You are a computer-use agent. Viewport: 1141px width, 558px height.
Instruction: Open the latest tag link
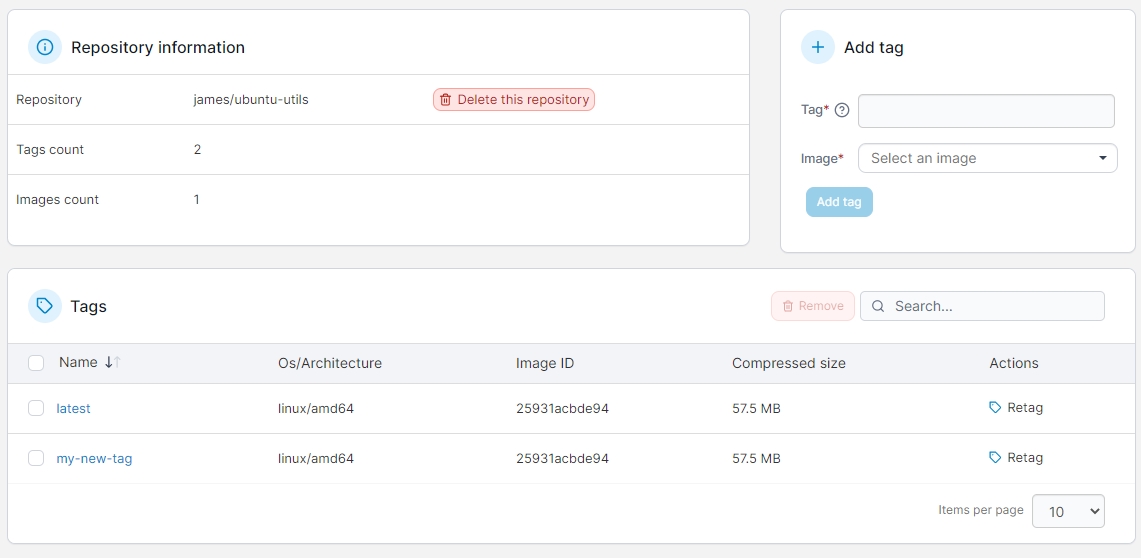[73, 408]
